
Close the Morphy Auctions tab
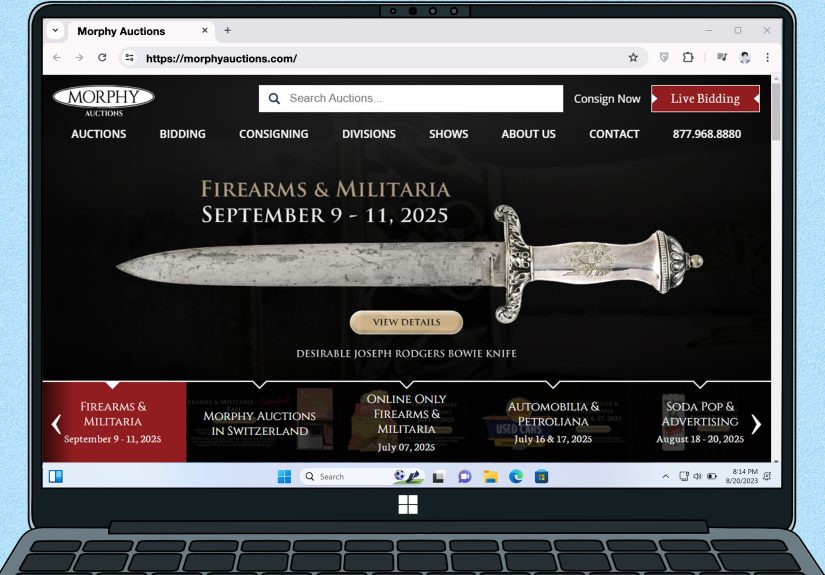205,31
